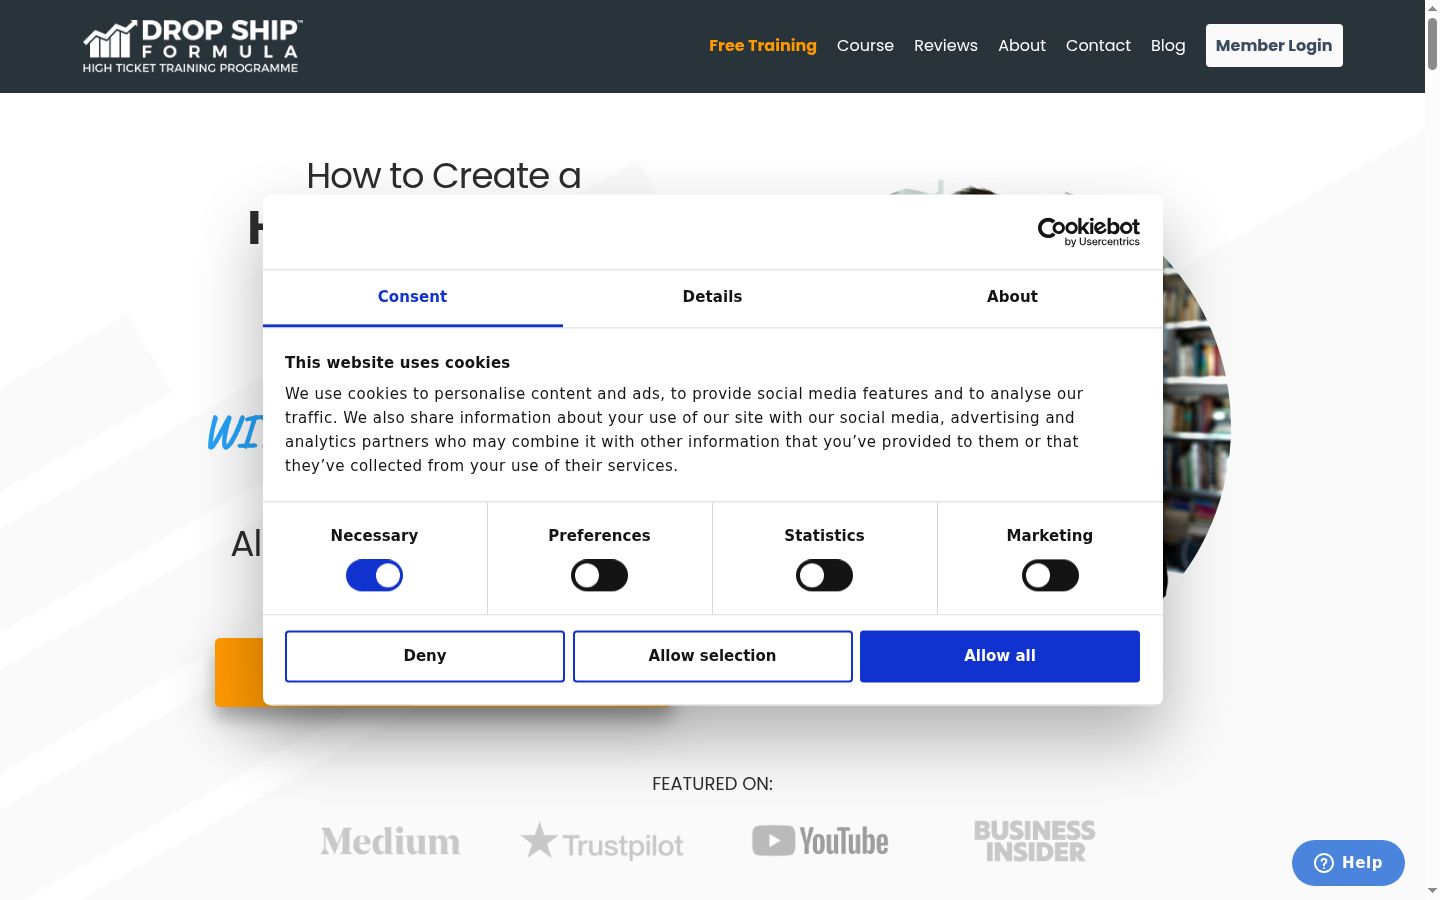
Task: Open the About link in site navigation
Action: click(x=1022, y=46)
